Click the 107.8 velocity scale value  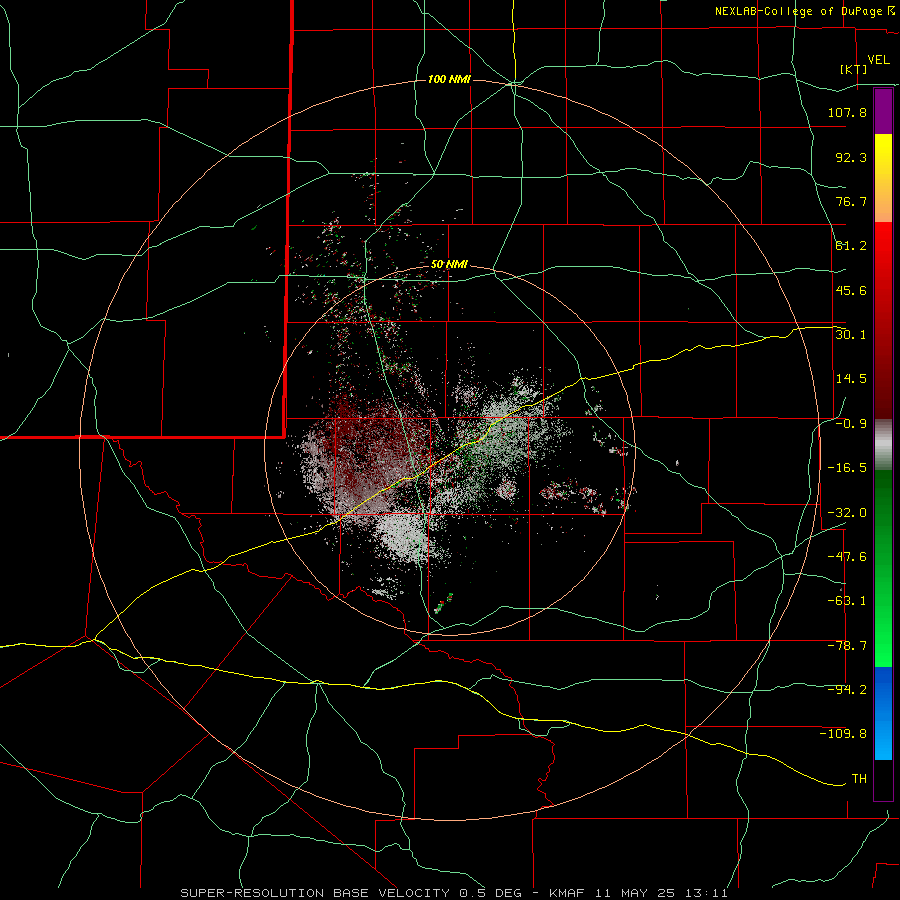[x=847, y=112]
